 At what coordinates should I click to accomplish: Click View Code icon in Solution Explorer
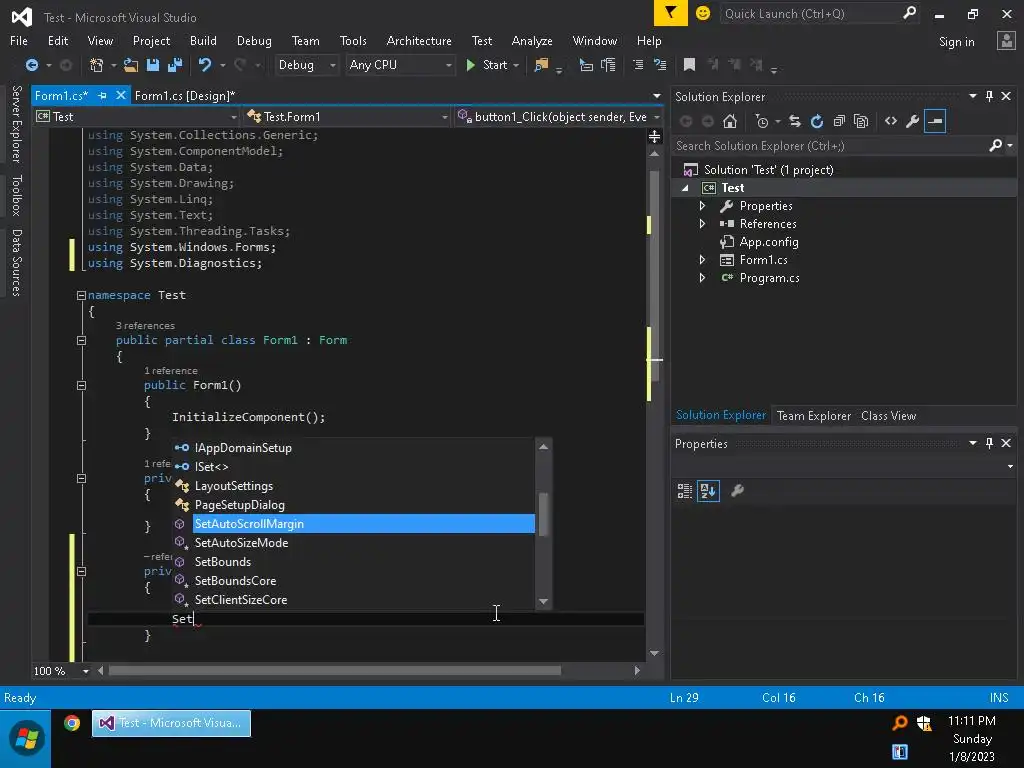point(891,121)
